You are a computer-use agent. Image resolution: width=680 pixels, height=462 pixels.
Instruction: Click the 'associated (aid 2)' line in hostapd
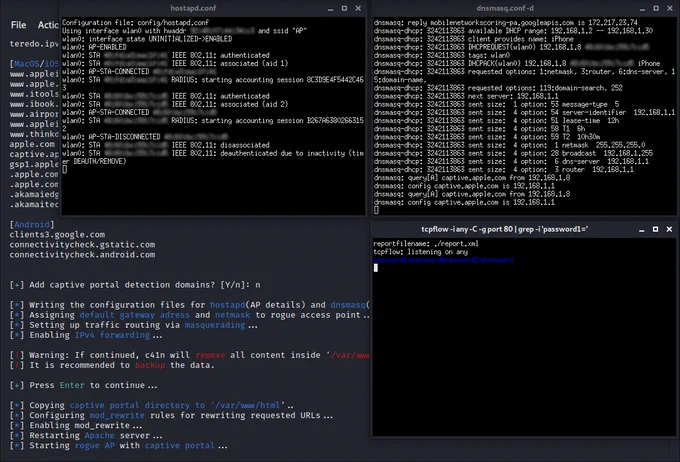(x=175, y=104)
